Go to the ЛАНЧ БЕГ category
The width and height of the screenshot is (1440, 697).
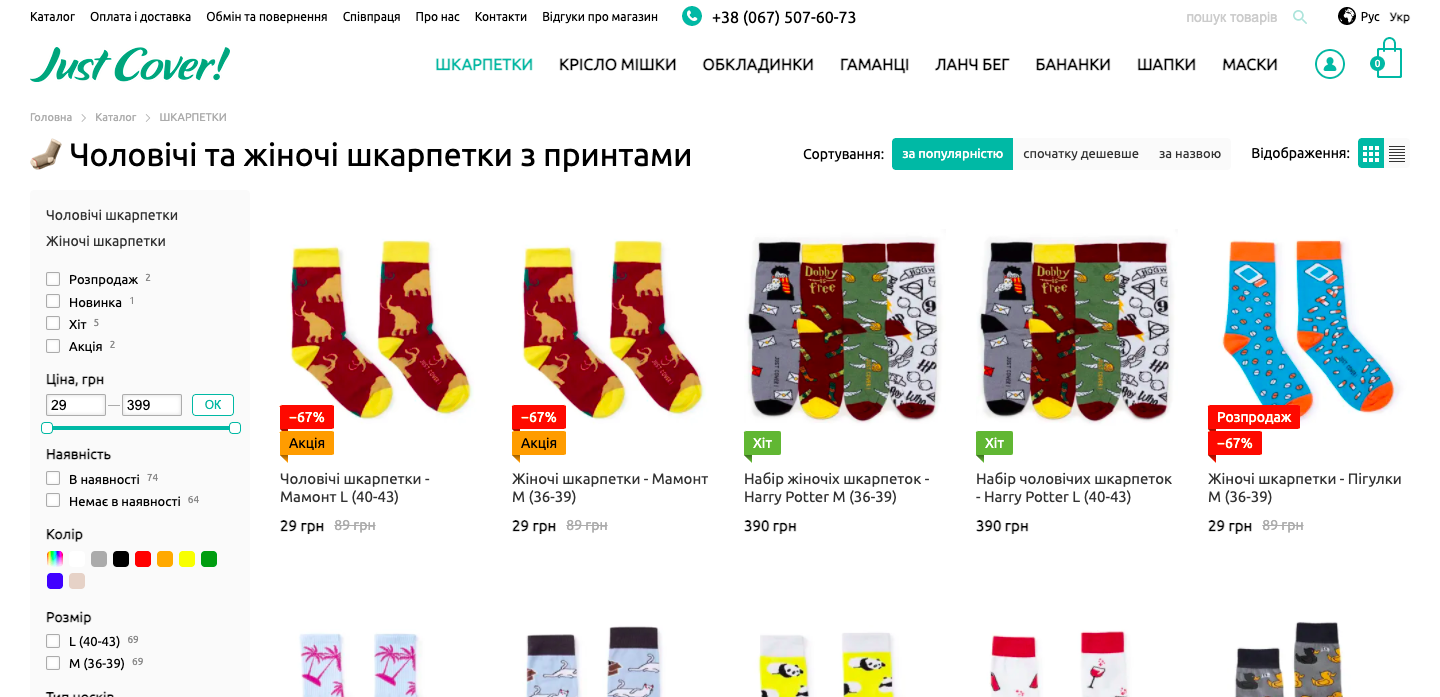(972, 65)
